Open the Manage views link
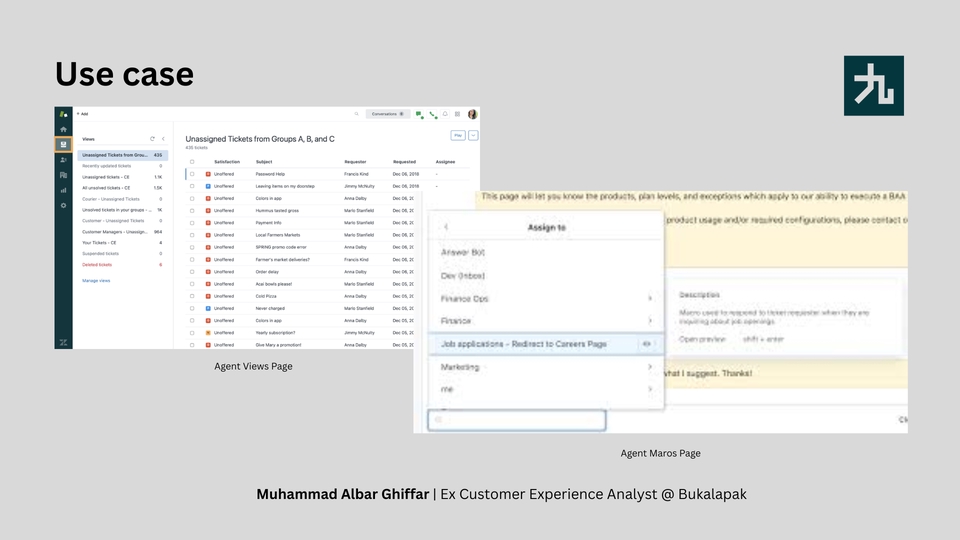The height and width of the screenshot is (540, 960). [96, 281]
